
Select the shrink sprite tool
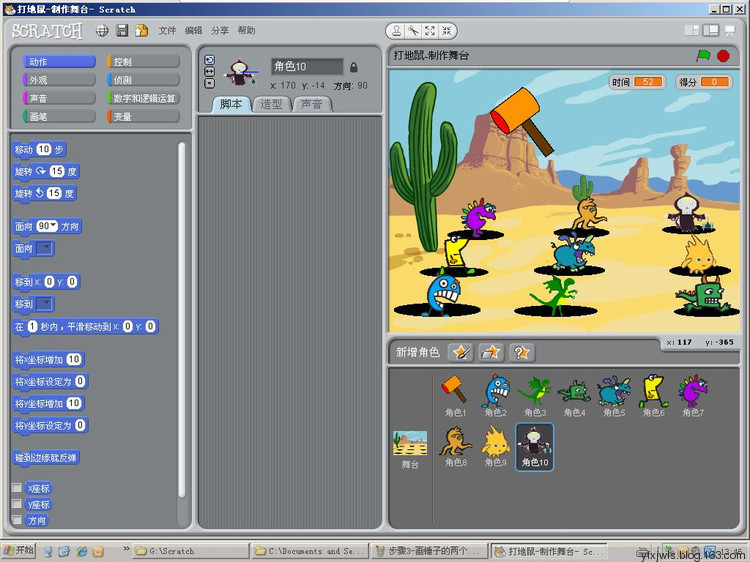(447, 31)
